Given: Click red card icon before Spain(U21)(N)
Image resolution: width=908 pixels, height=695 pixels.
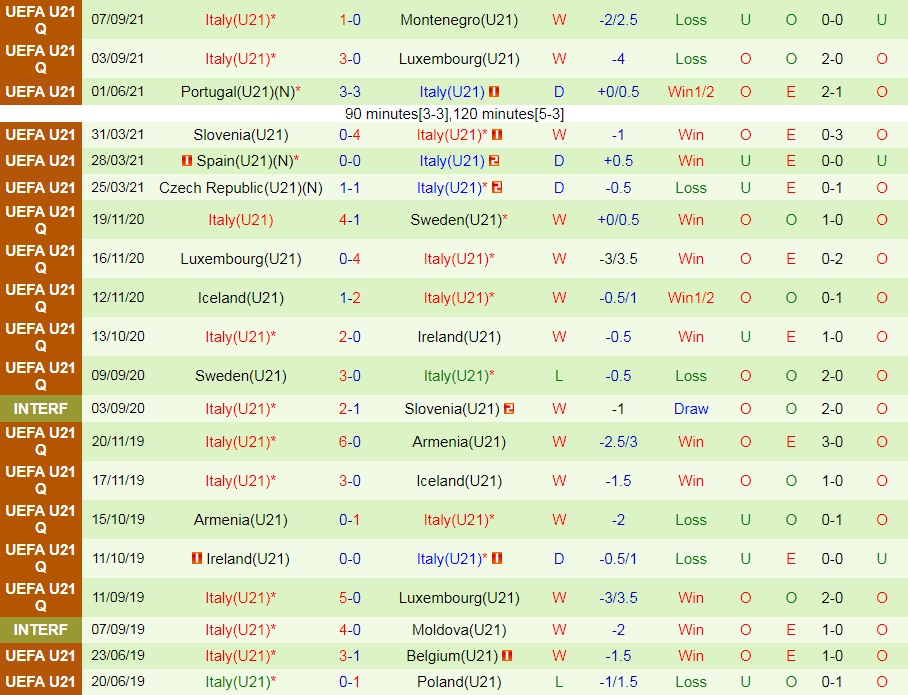Looking at the screenshot, I should [x=186, y=161].
